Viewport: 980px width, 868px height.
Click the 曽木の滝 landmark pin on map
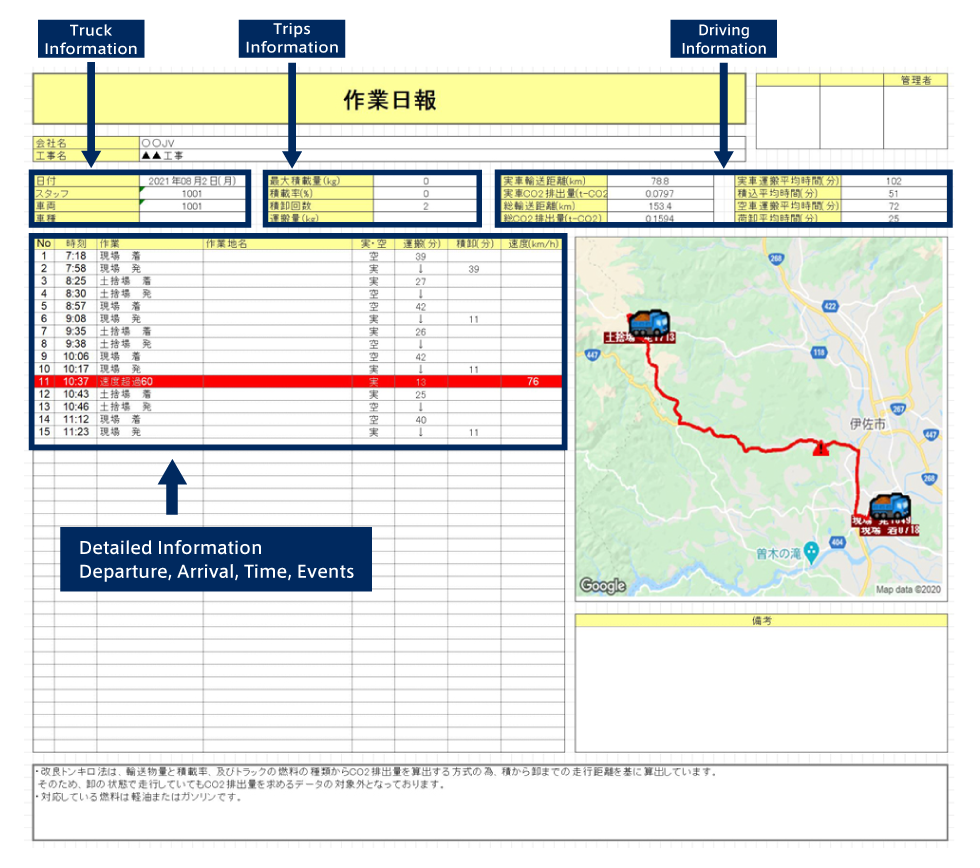click(811, 550)
